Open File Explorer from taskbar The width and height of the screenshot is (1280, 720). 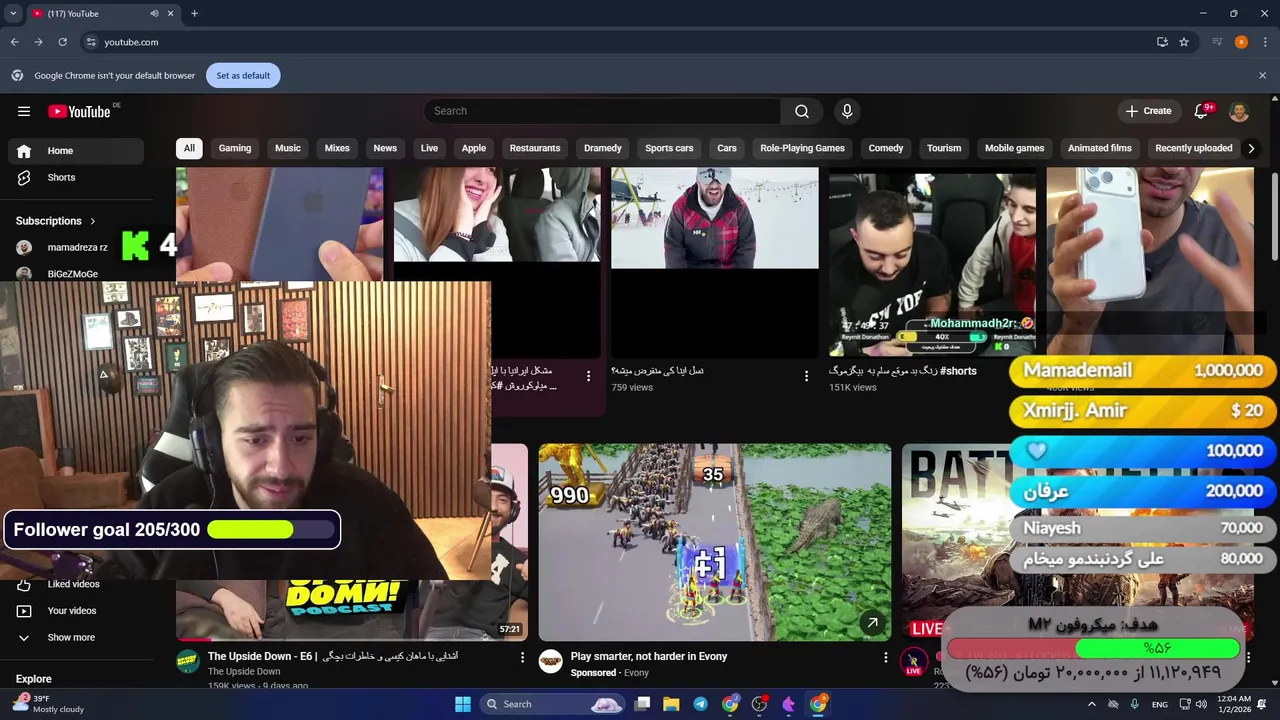coord(671,704)
